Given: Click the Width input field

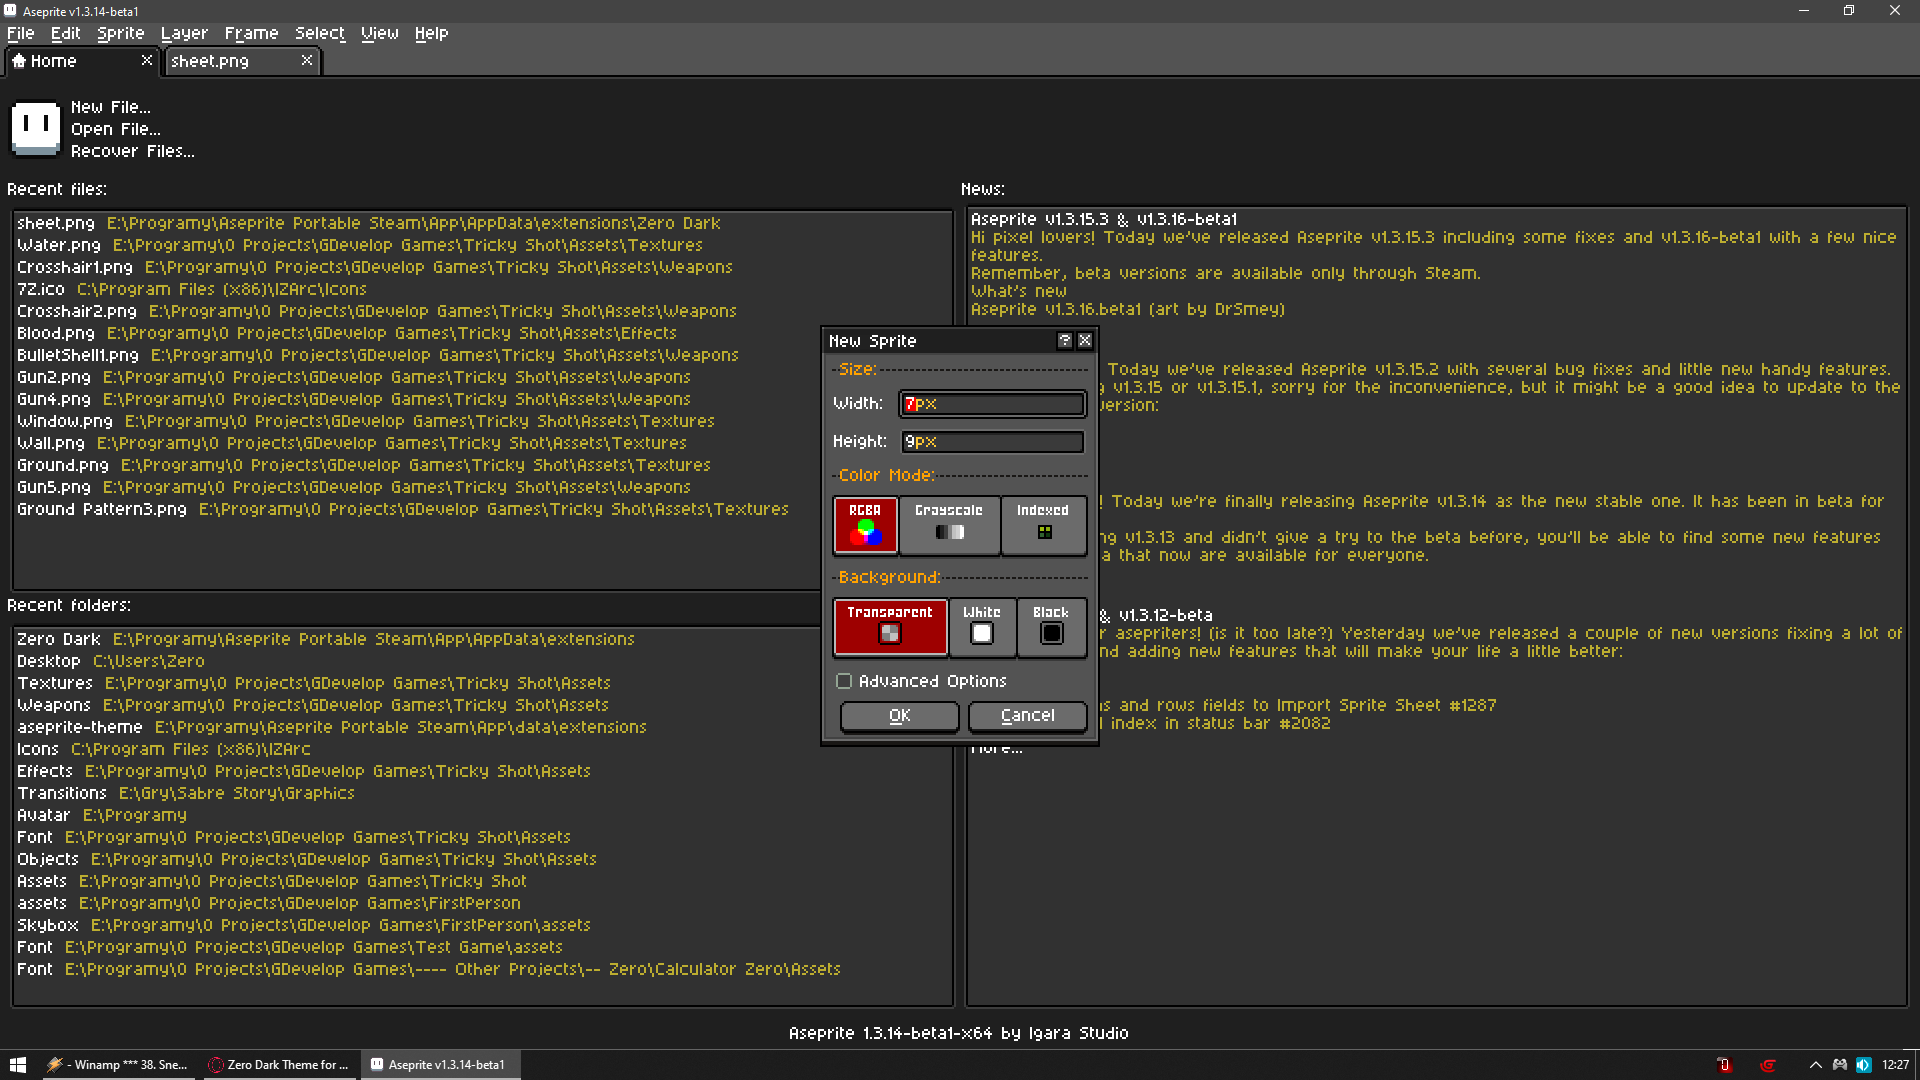Looking at the screenshot, I should tap(992, 404).
